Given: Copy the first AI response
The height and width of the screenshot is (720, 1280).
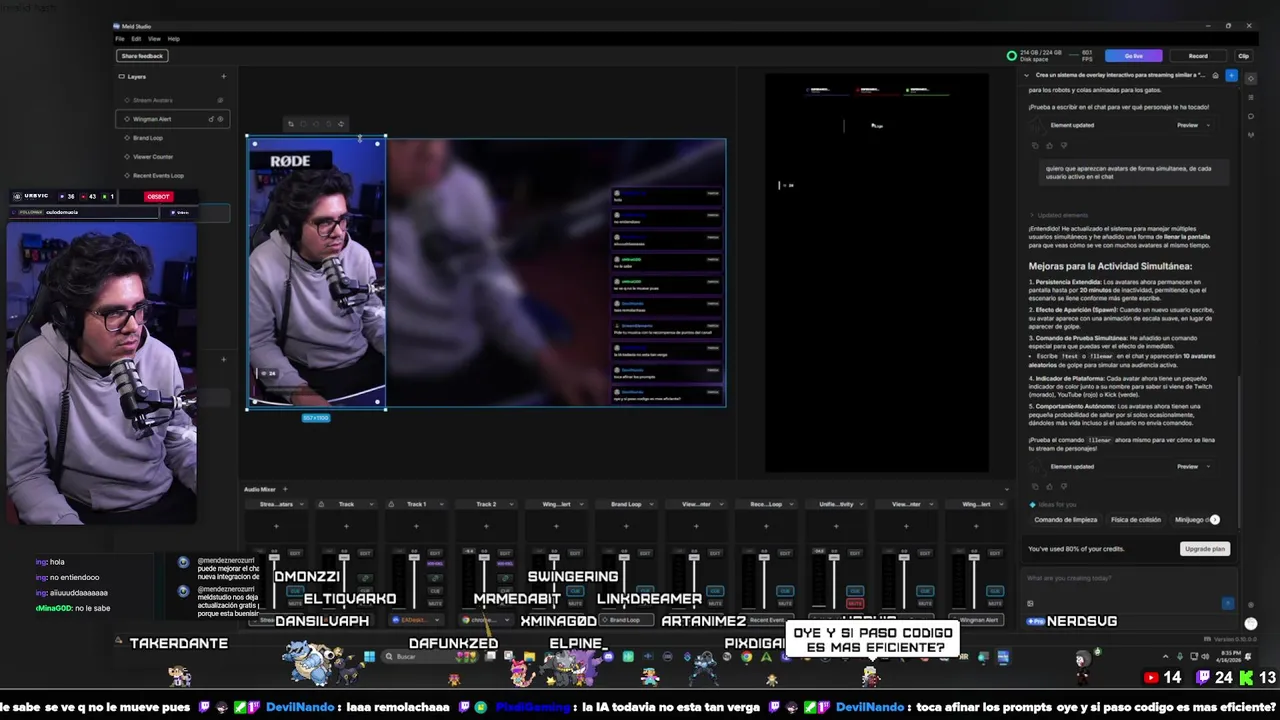Looking at the screenshot, I should (1035, 145).
